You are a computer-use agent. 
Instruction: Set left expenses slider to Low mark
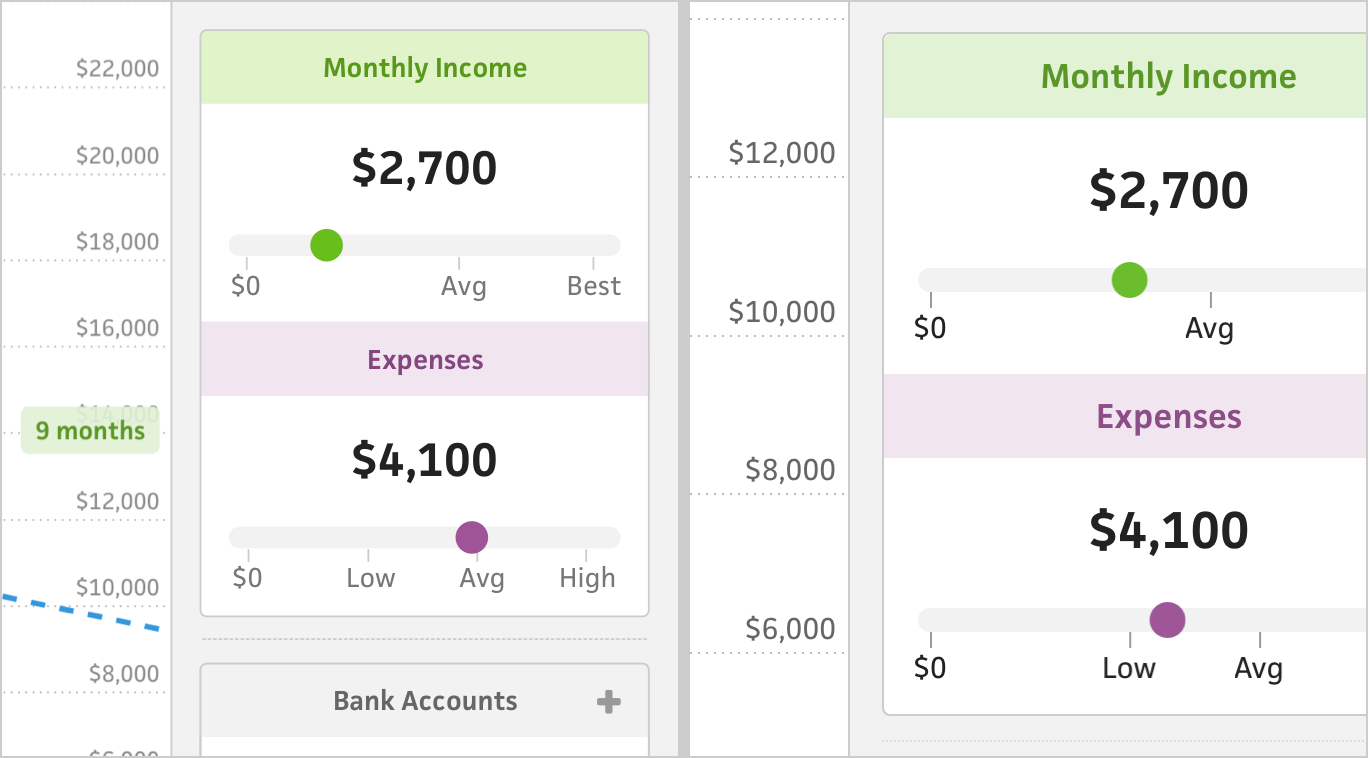[x=368, y=538]
